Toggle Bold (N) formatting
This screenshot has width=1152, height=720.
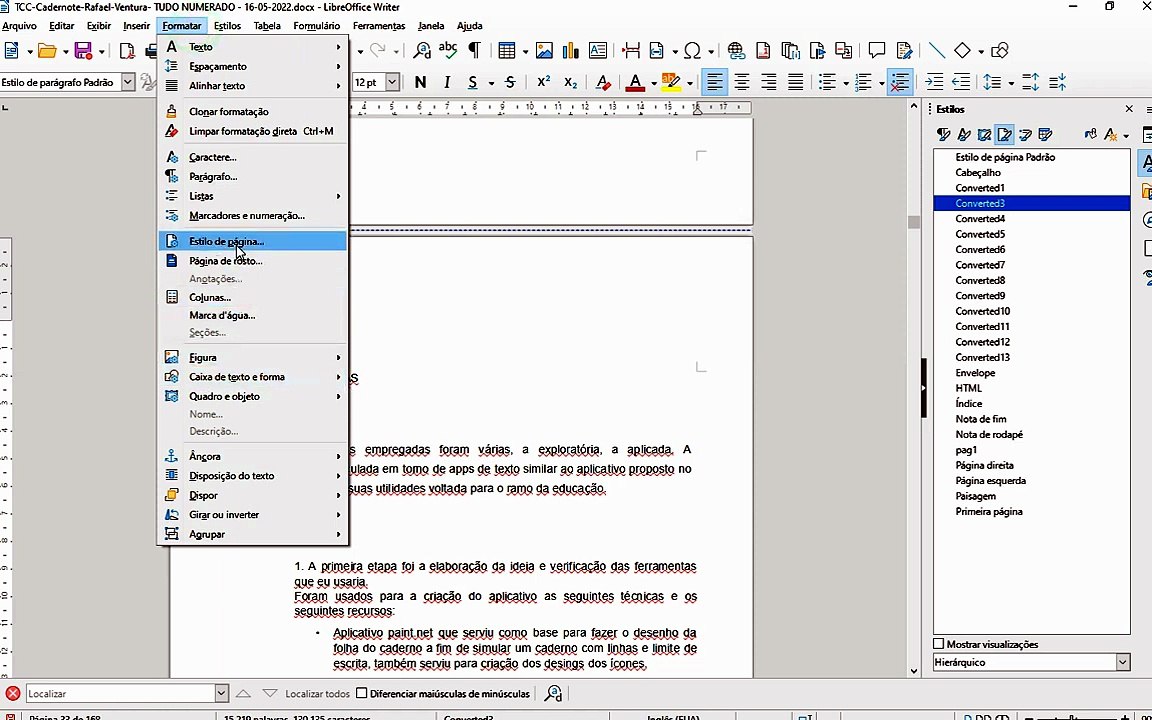(420, 82)
